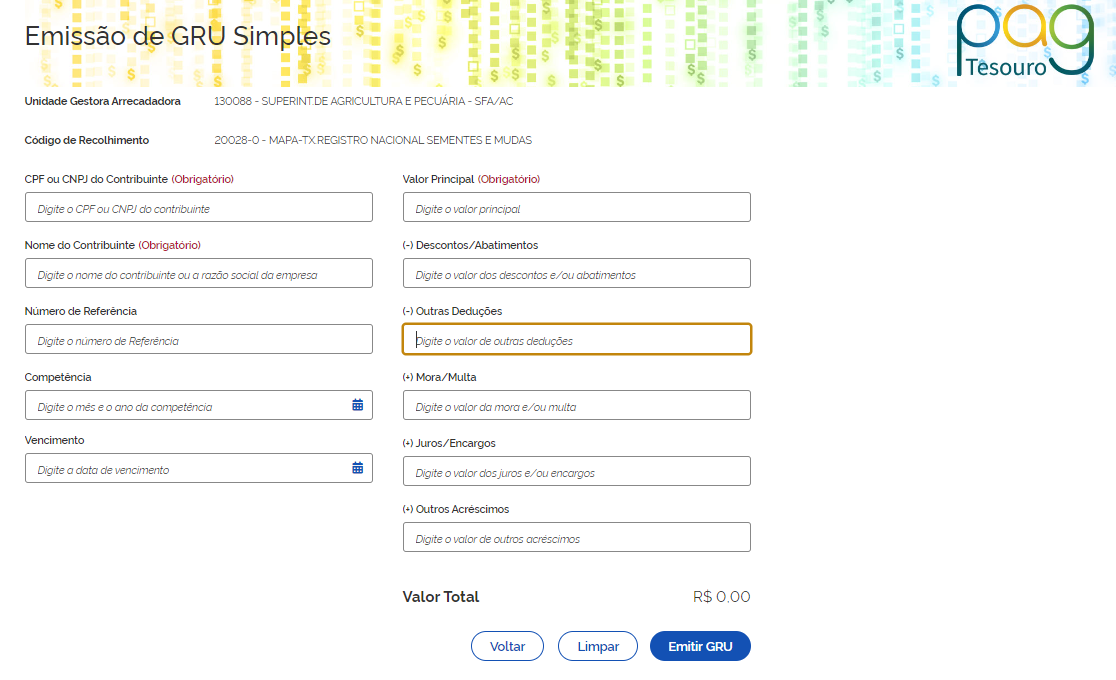
Task: Click the Valor Total amount R$ 0.00
Action: point(721,597)
